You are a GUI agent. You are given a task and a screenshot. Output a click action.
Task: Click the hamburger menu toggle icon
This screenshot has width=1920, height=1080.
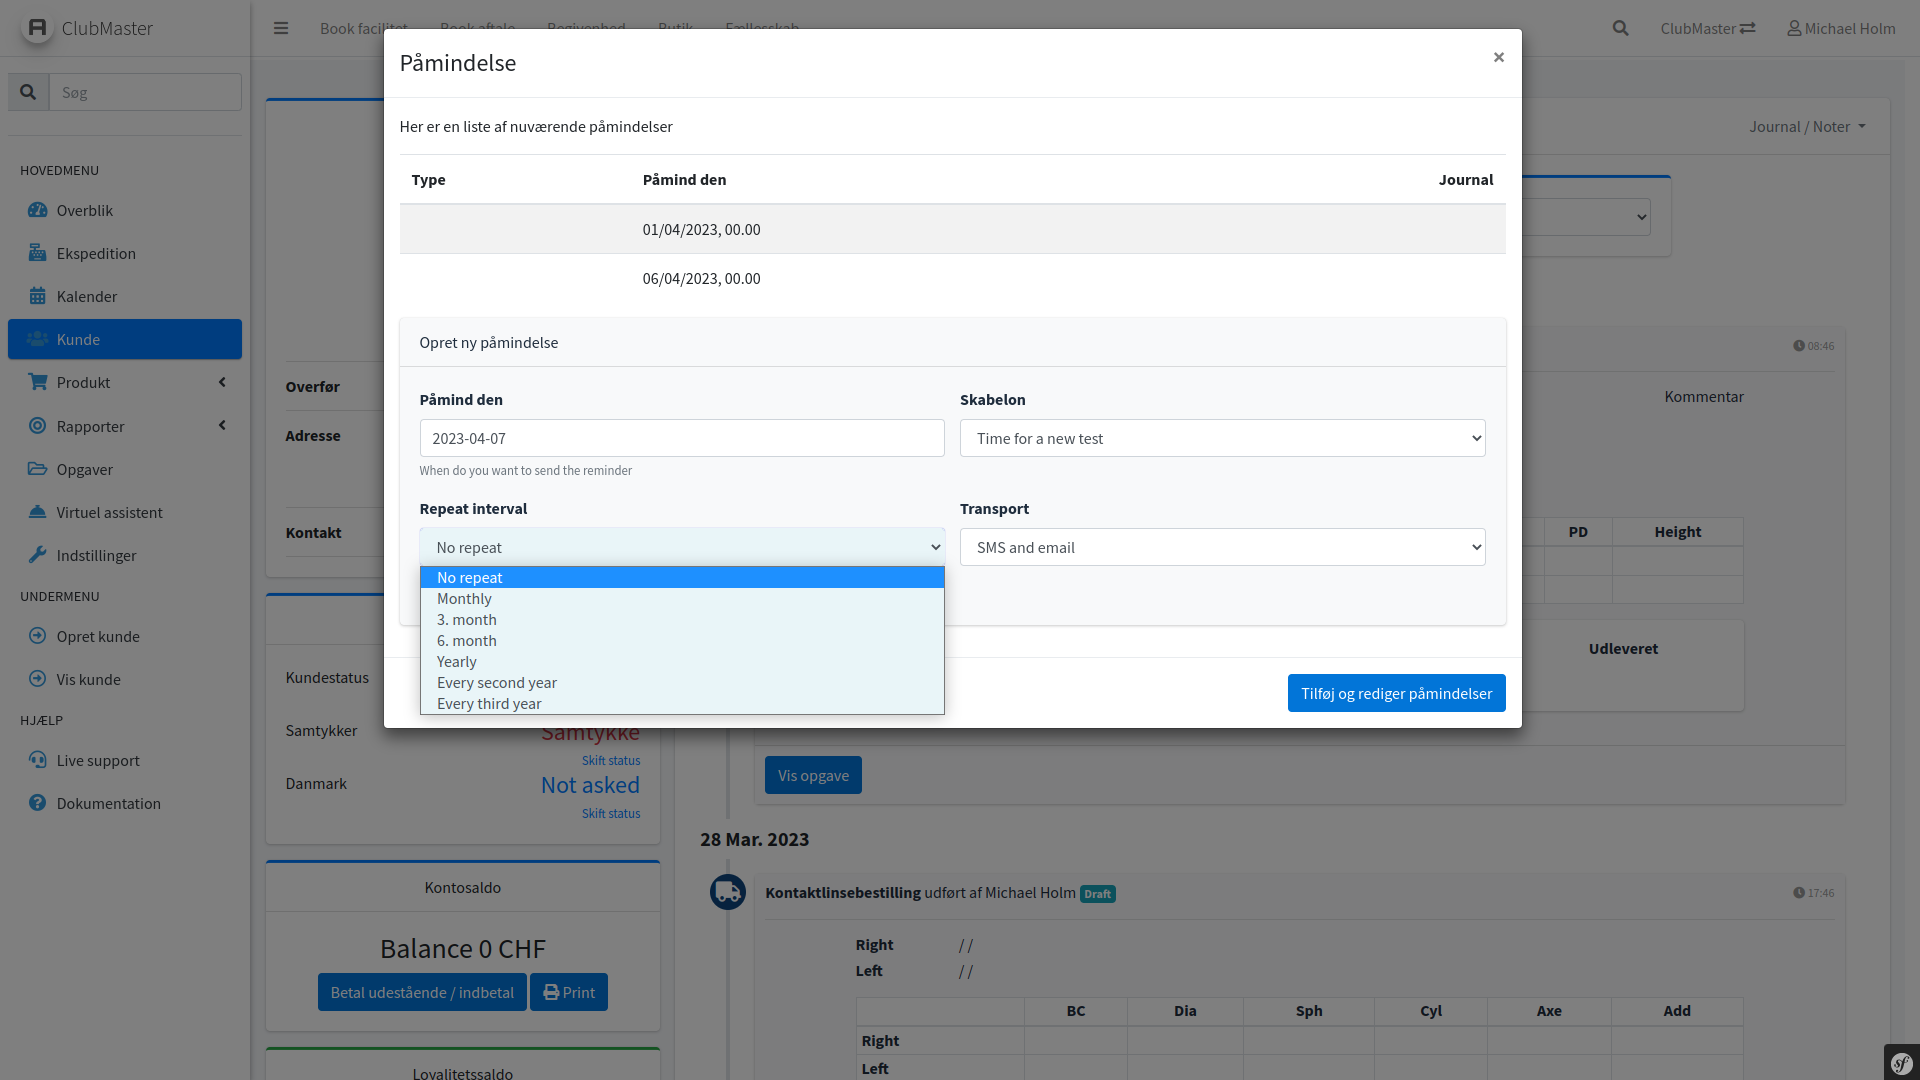281,28
